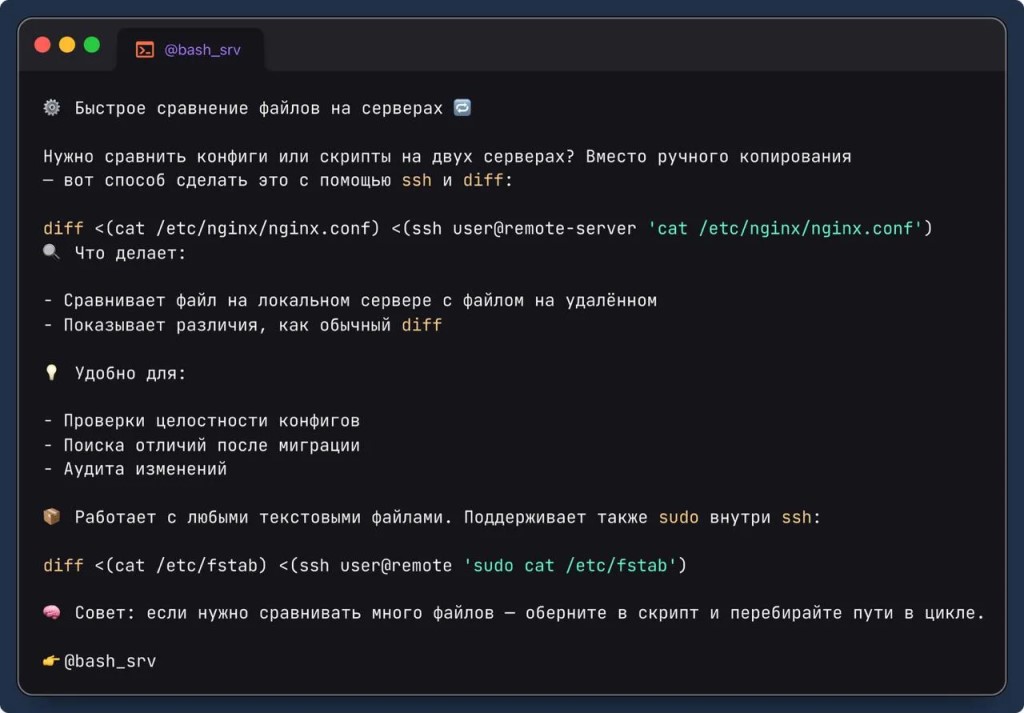Close the window with the red button

42,45
